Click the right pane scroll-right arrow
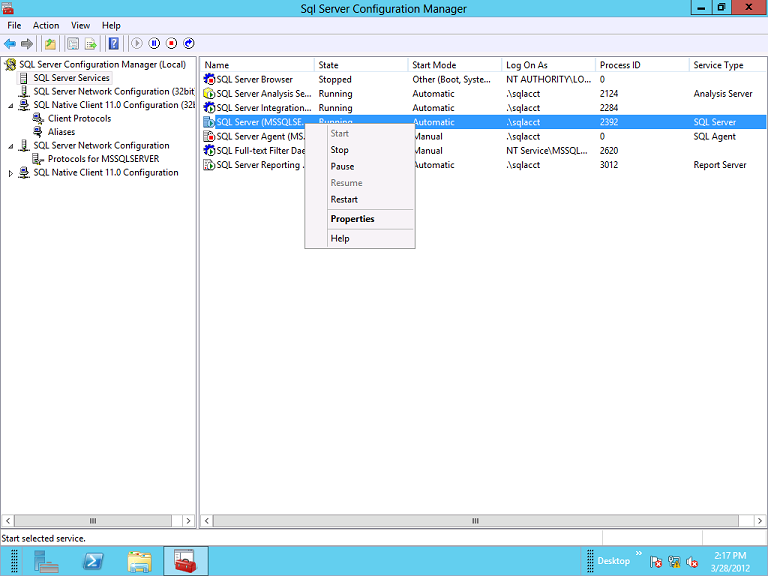This screenshot has height=576, width=768. (x=759, y=521)
